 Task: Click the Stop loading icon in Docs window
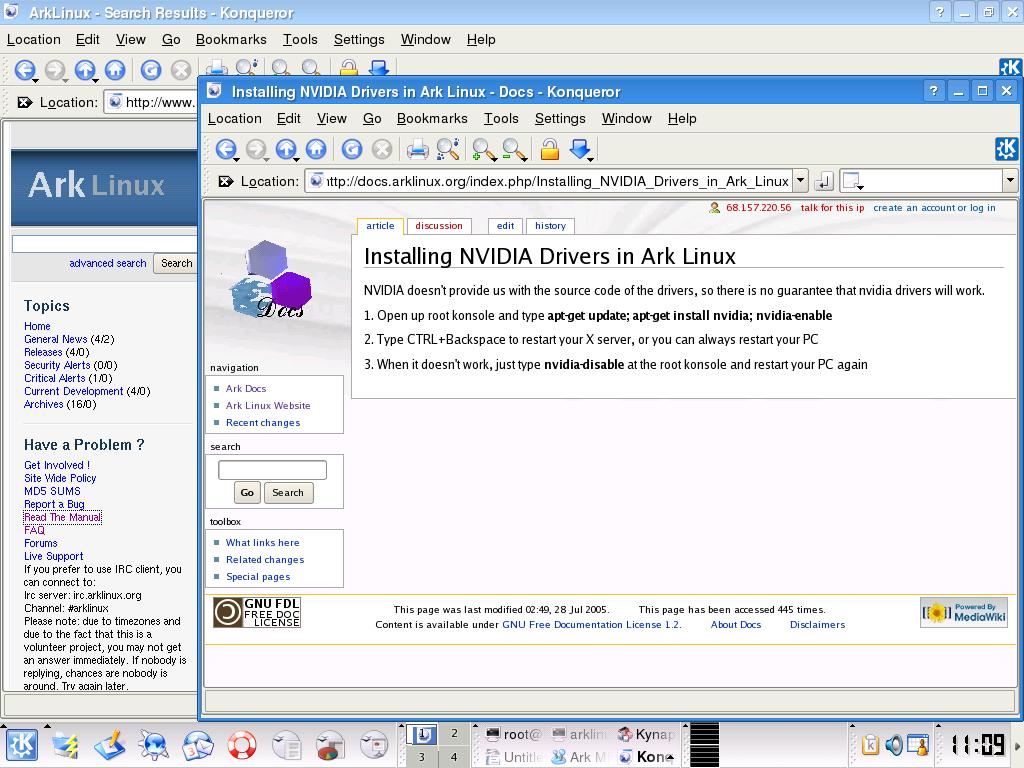381,150
